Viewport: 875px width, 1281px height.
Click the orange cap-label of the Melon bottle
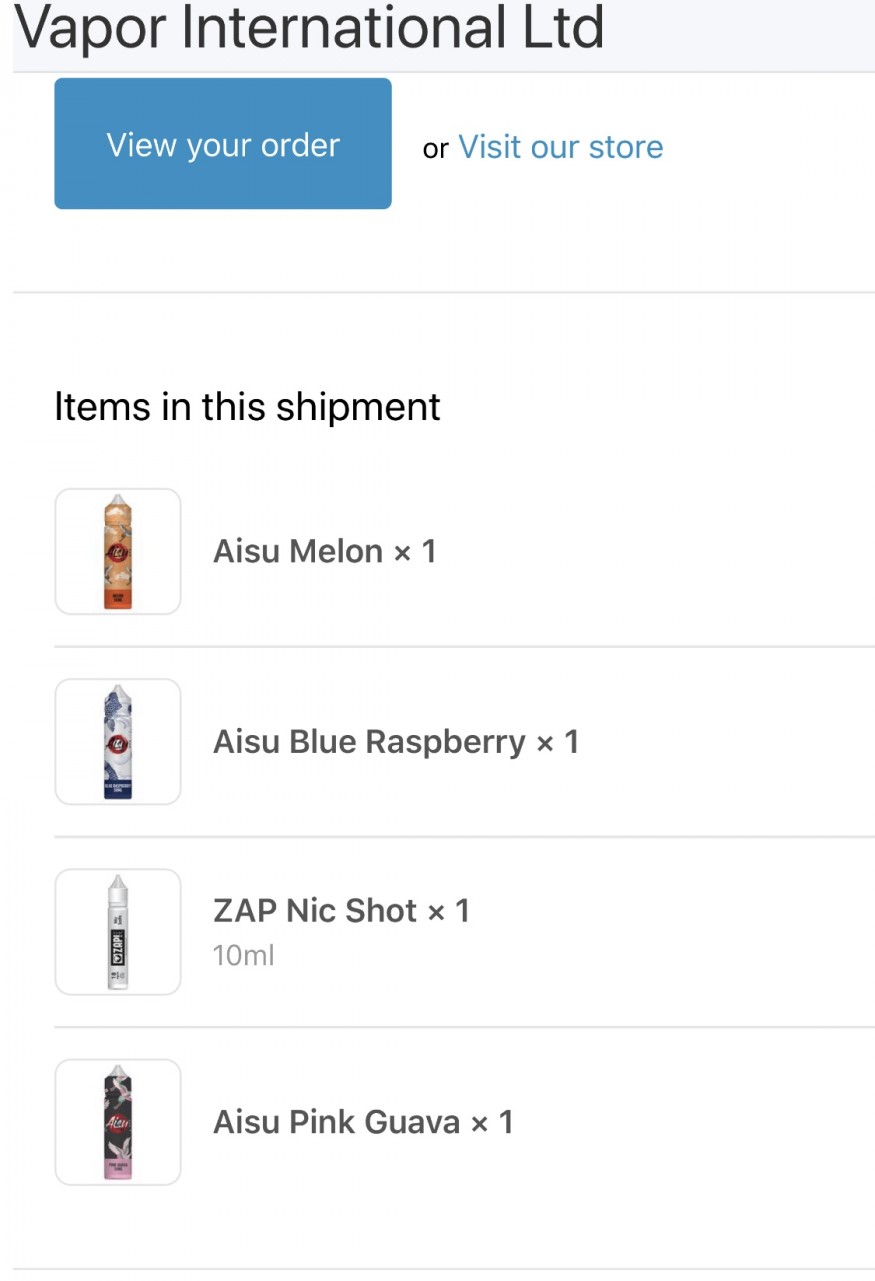[118, 599]
